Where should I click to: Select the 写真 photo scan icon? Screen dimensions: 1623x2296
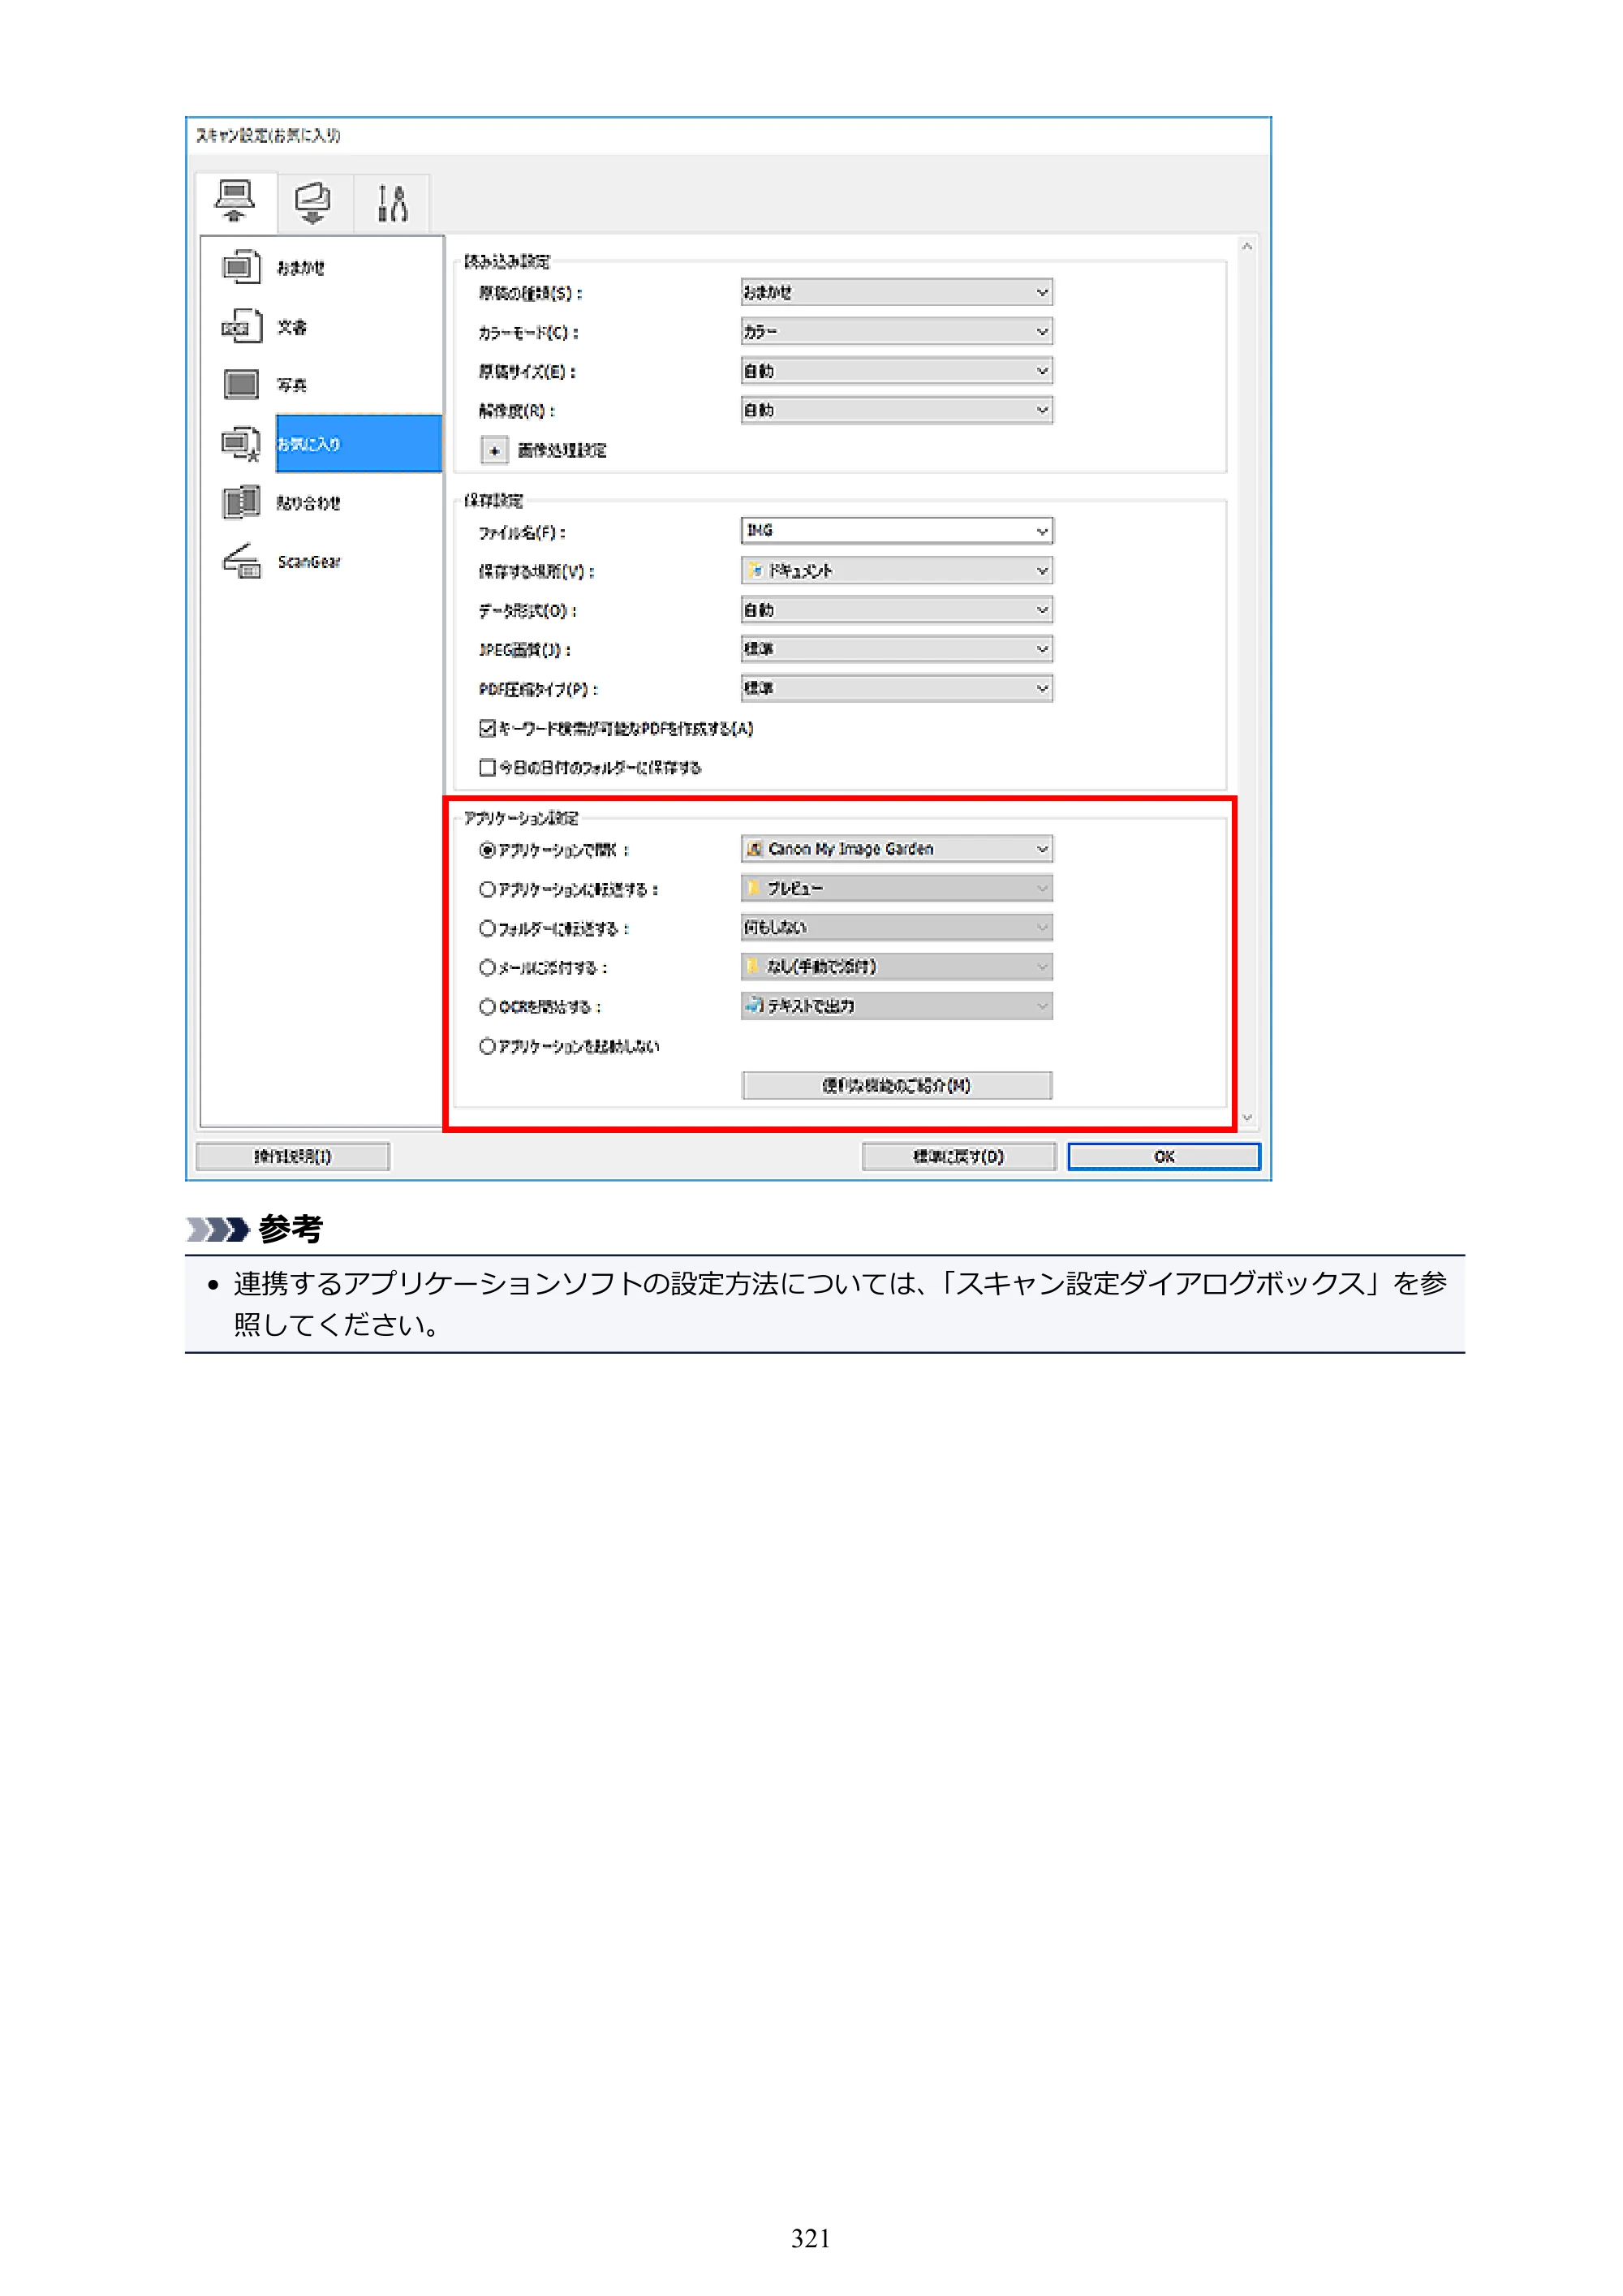coord(241,385)
